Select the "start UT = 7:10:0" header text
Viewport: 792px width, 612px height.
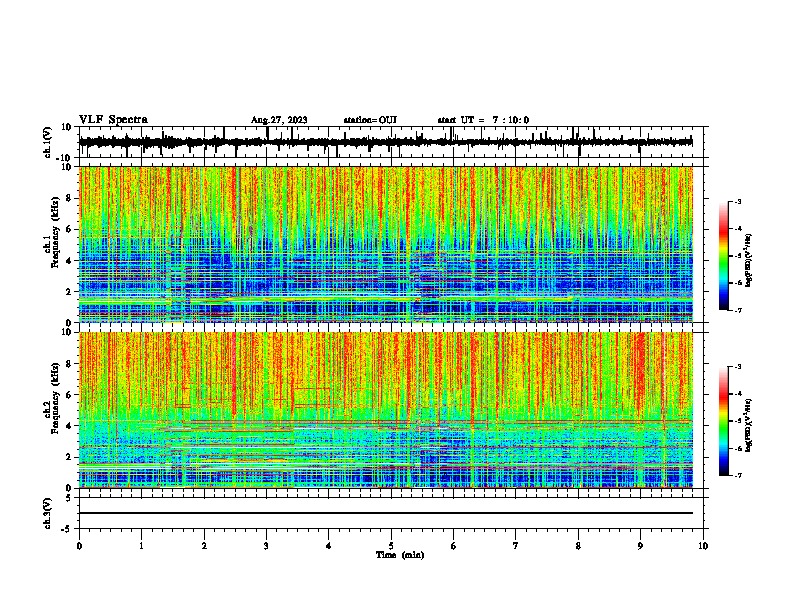coord(483,120)
